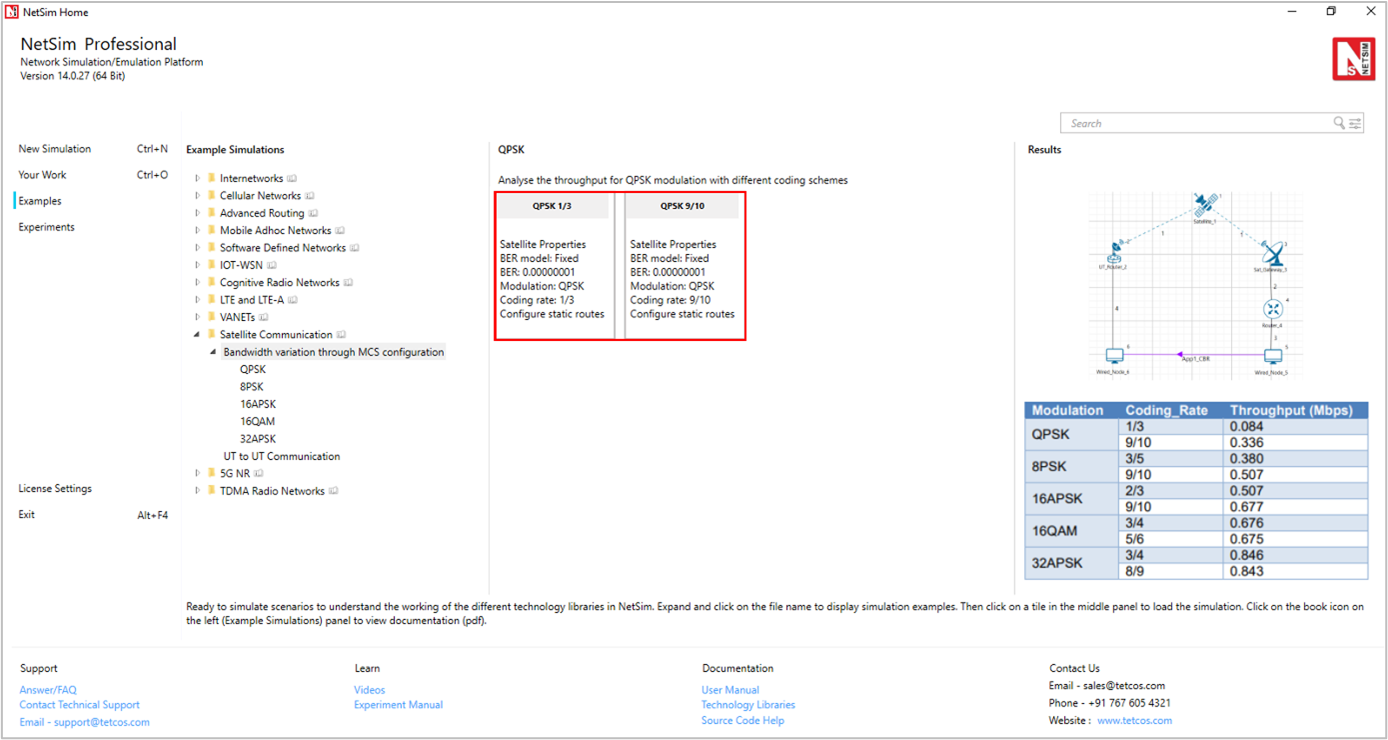Click the book icon beside Cellular Networks

coord(310,196)
